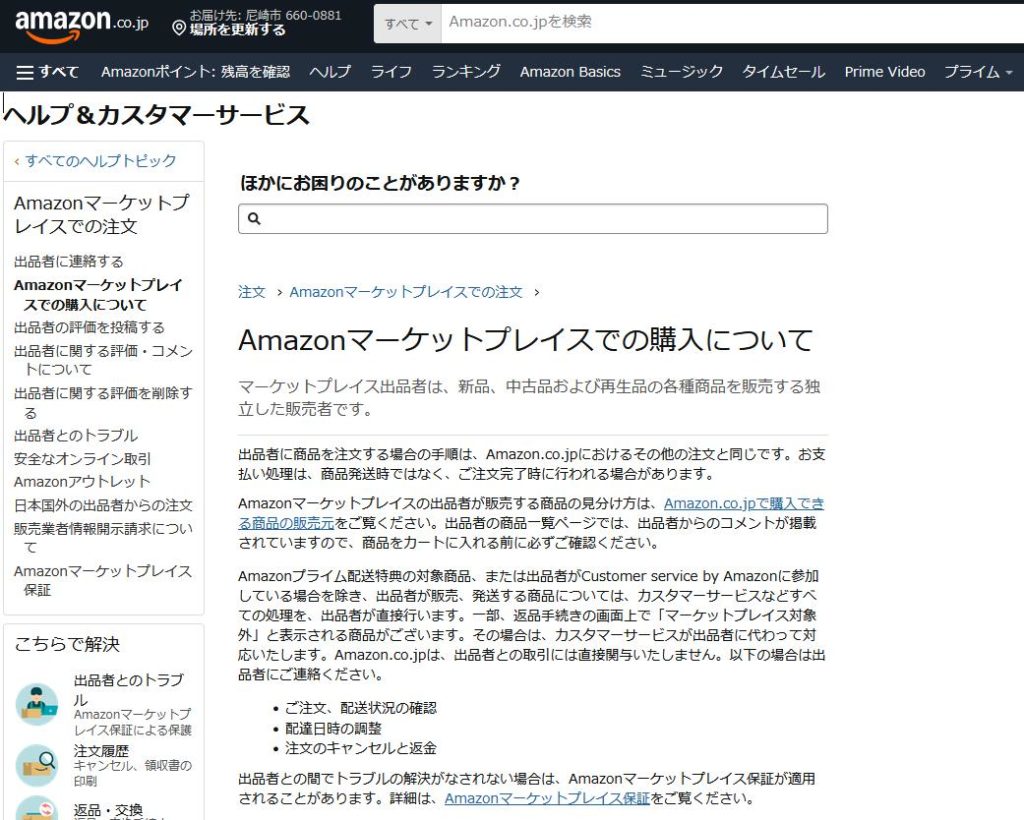
Task: Click the 注文履歴 magnifying-glass package icon
Action: (38, 767)
